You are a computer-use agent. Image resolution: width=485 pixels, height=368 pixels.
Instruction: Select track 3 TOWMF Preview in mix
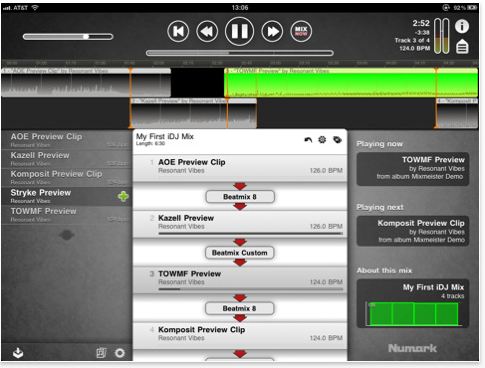(x=240, y=280)
